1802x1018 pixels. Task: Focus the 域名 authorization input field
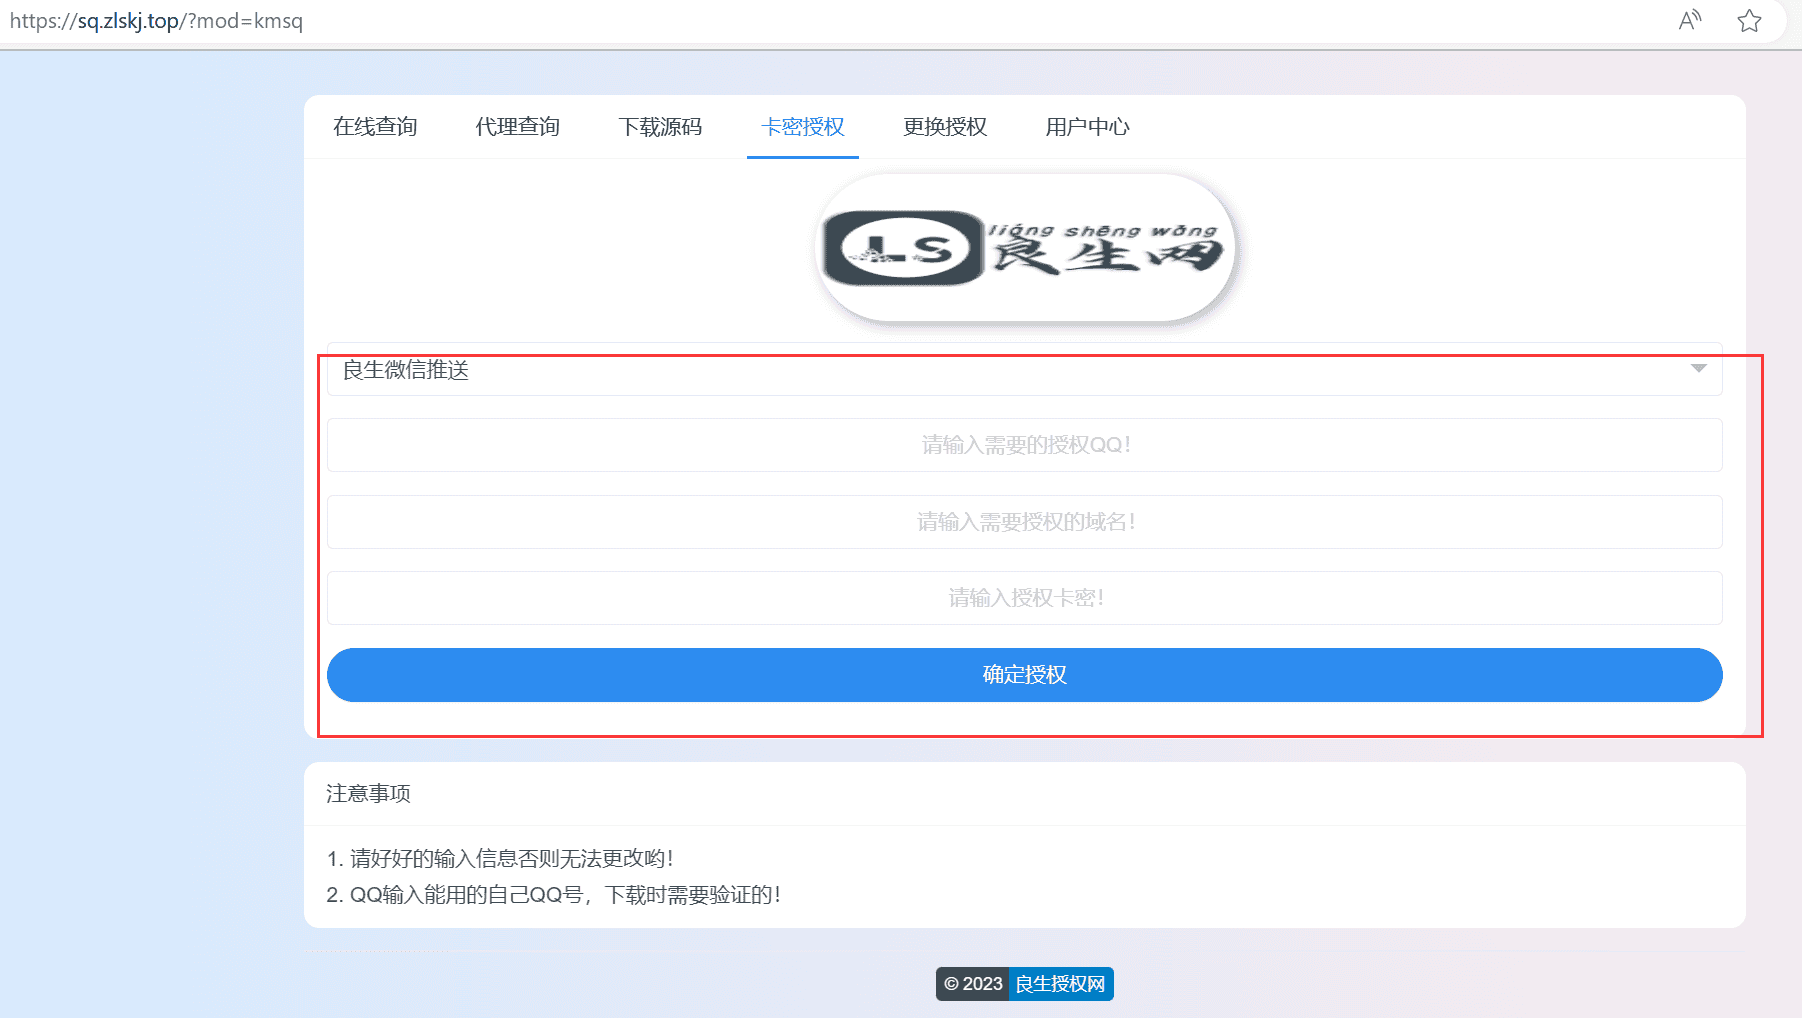(x=1024, y=521)
